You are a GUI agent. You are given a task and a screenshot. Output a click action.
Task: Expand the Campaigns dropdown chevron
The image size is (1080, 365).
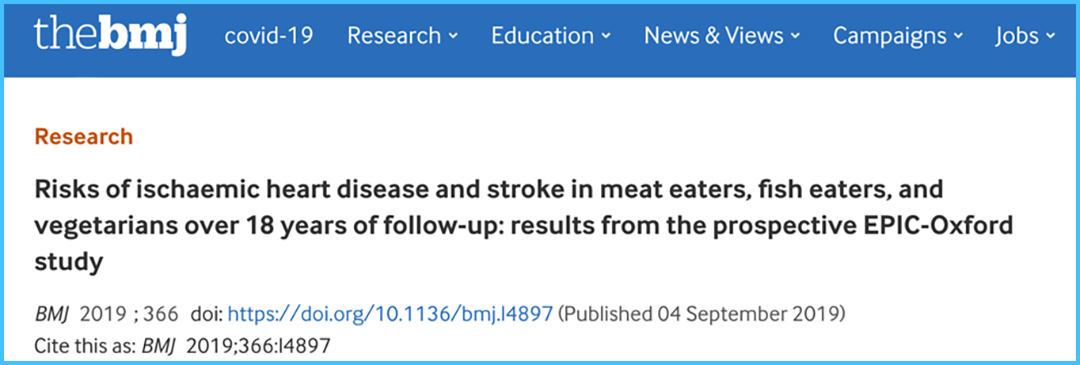click(957, 37)
